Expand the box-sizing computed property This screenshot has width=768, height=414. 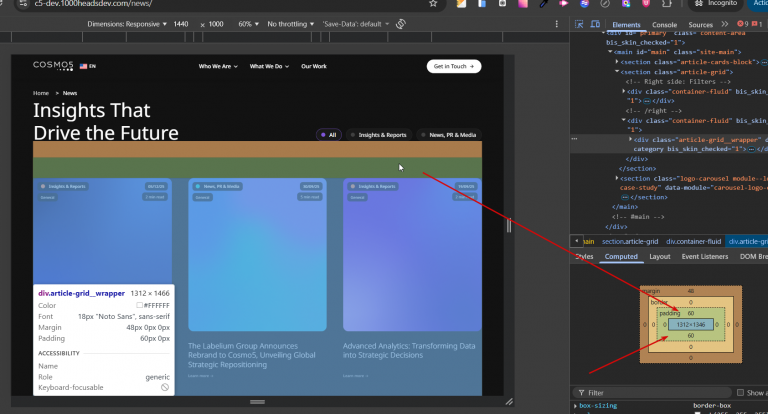[574, 407]
